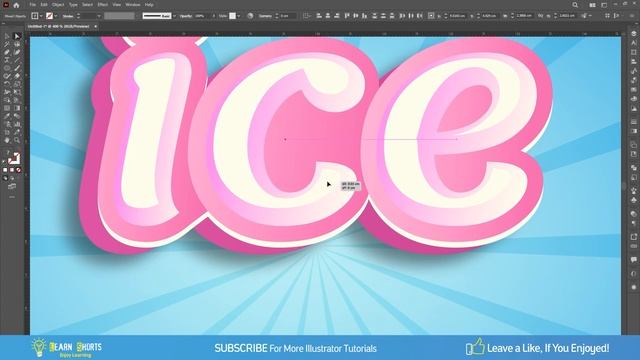The height and width of the screenshot is (360, 640).
Task: Toggle the Fill and Stroke swatch in toolbar
Action: (x=13, y=158)
